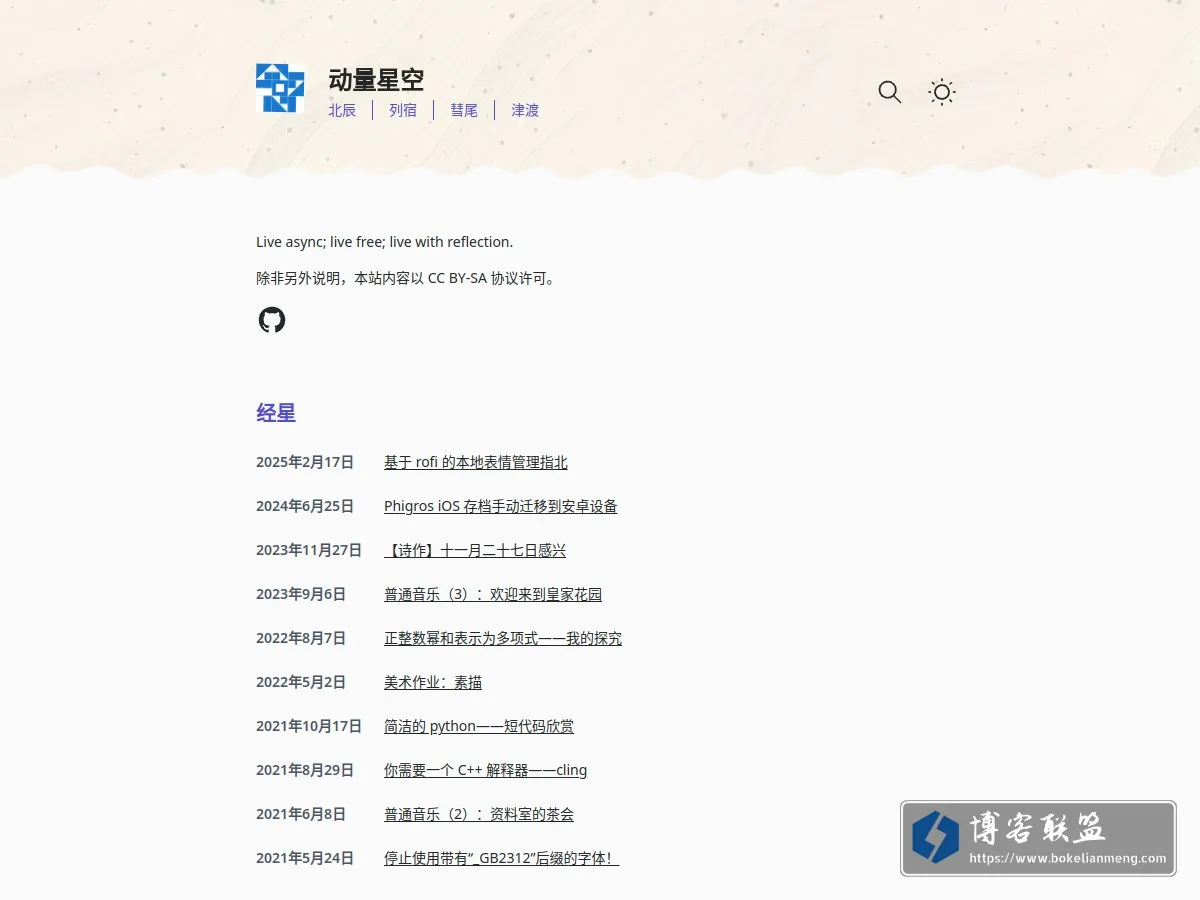Click the date 2022年8月7日

301,638
